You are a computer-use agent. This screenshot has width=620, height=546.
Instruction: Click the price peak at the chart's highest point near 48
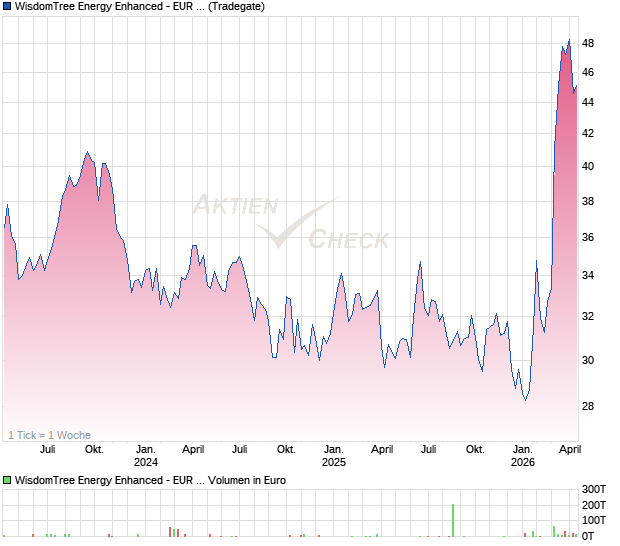click(x=568, y=41)
